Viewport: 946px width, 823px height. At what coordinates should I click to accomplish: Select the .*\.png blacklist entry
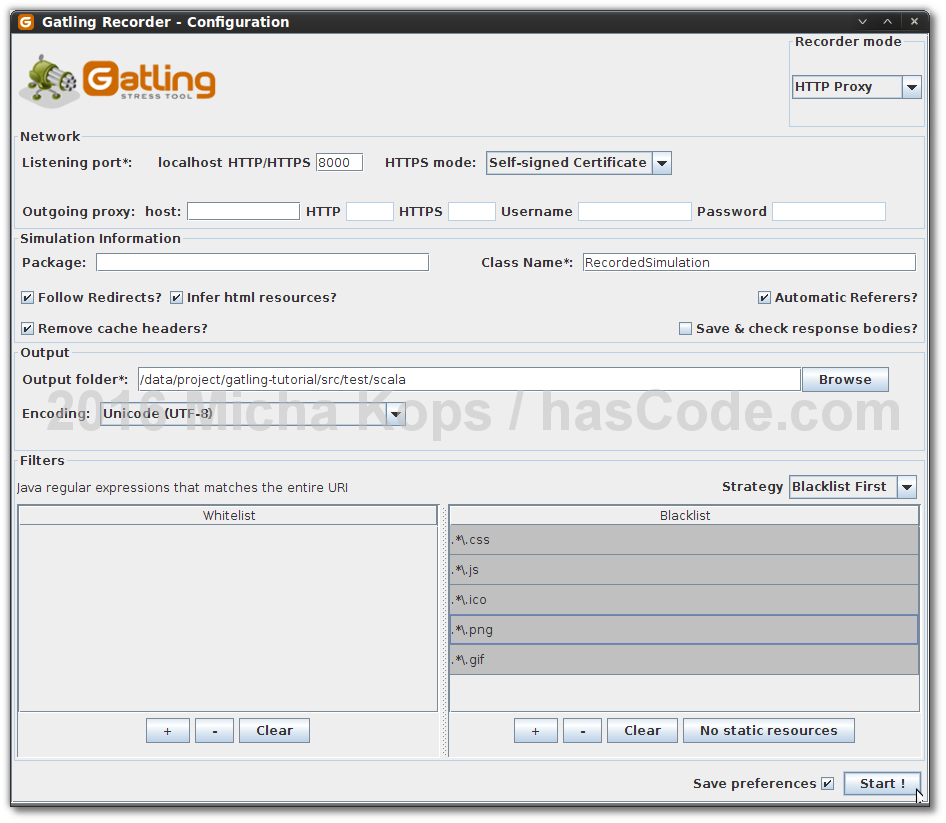(x=684, y=629)
